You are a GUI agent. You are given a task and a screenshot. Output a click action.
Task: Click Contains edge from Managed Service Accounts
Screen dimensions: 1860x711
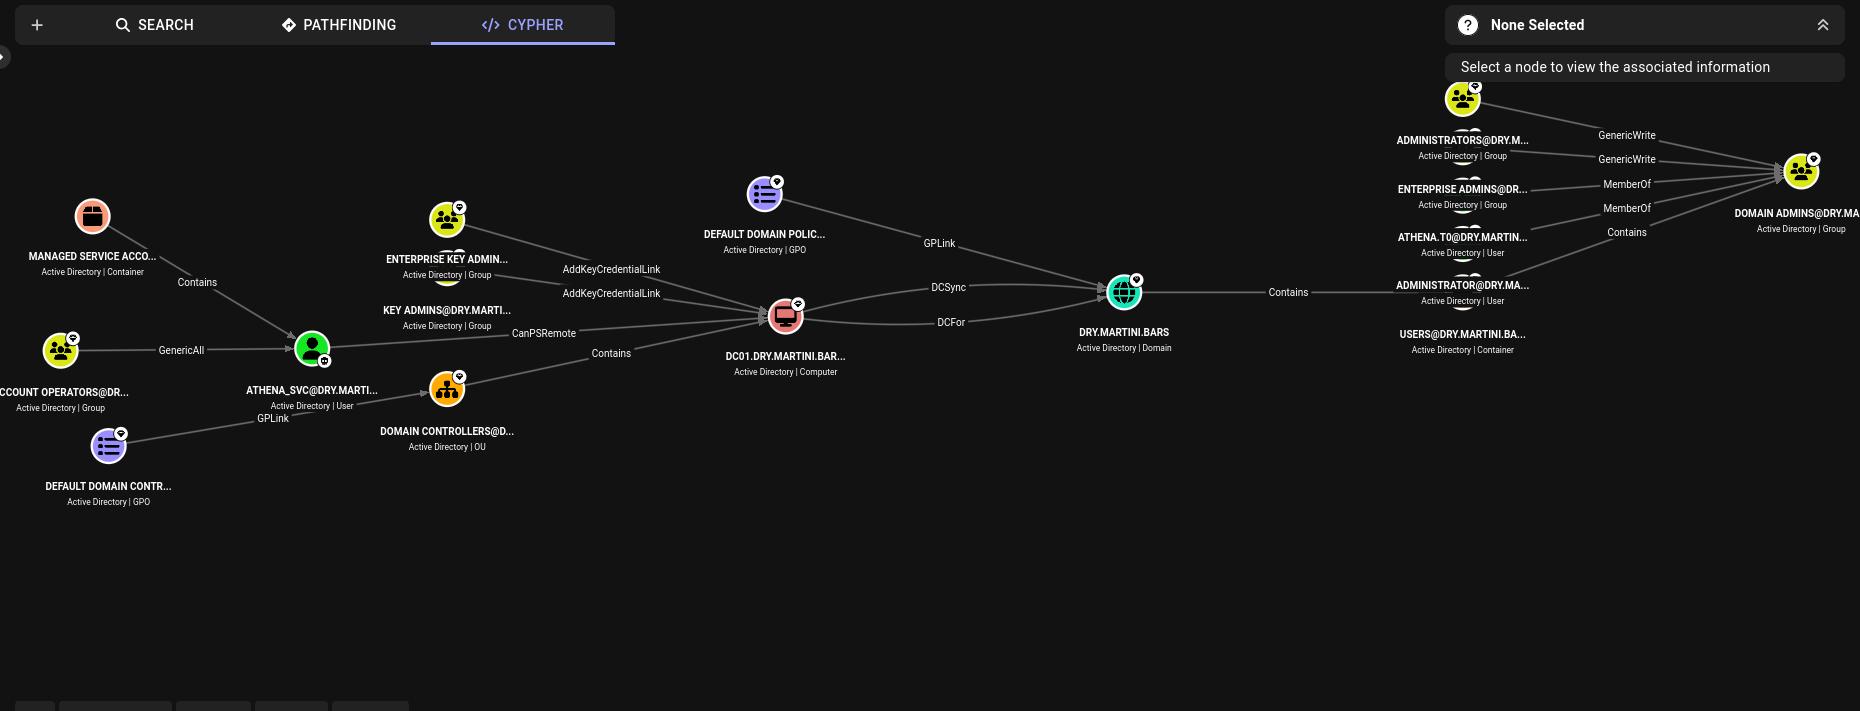pyautogui.click(x=197, y=282)
